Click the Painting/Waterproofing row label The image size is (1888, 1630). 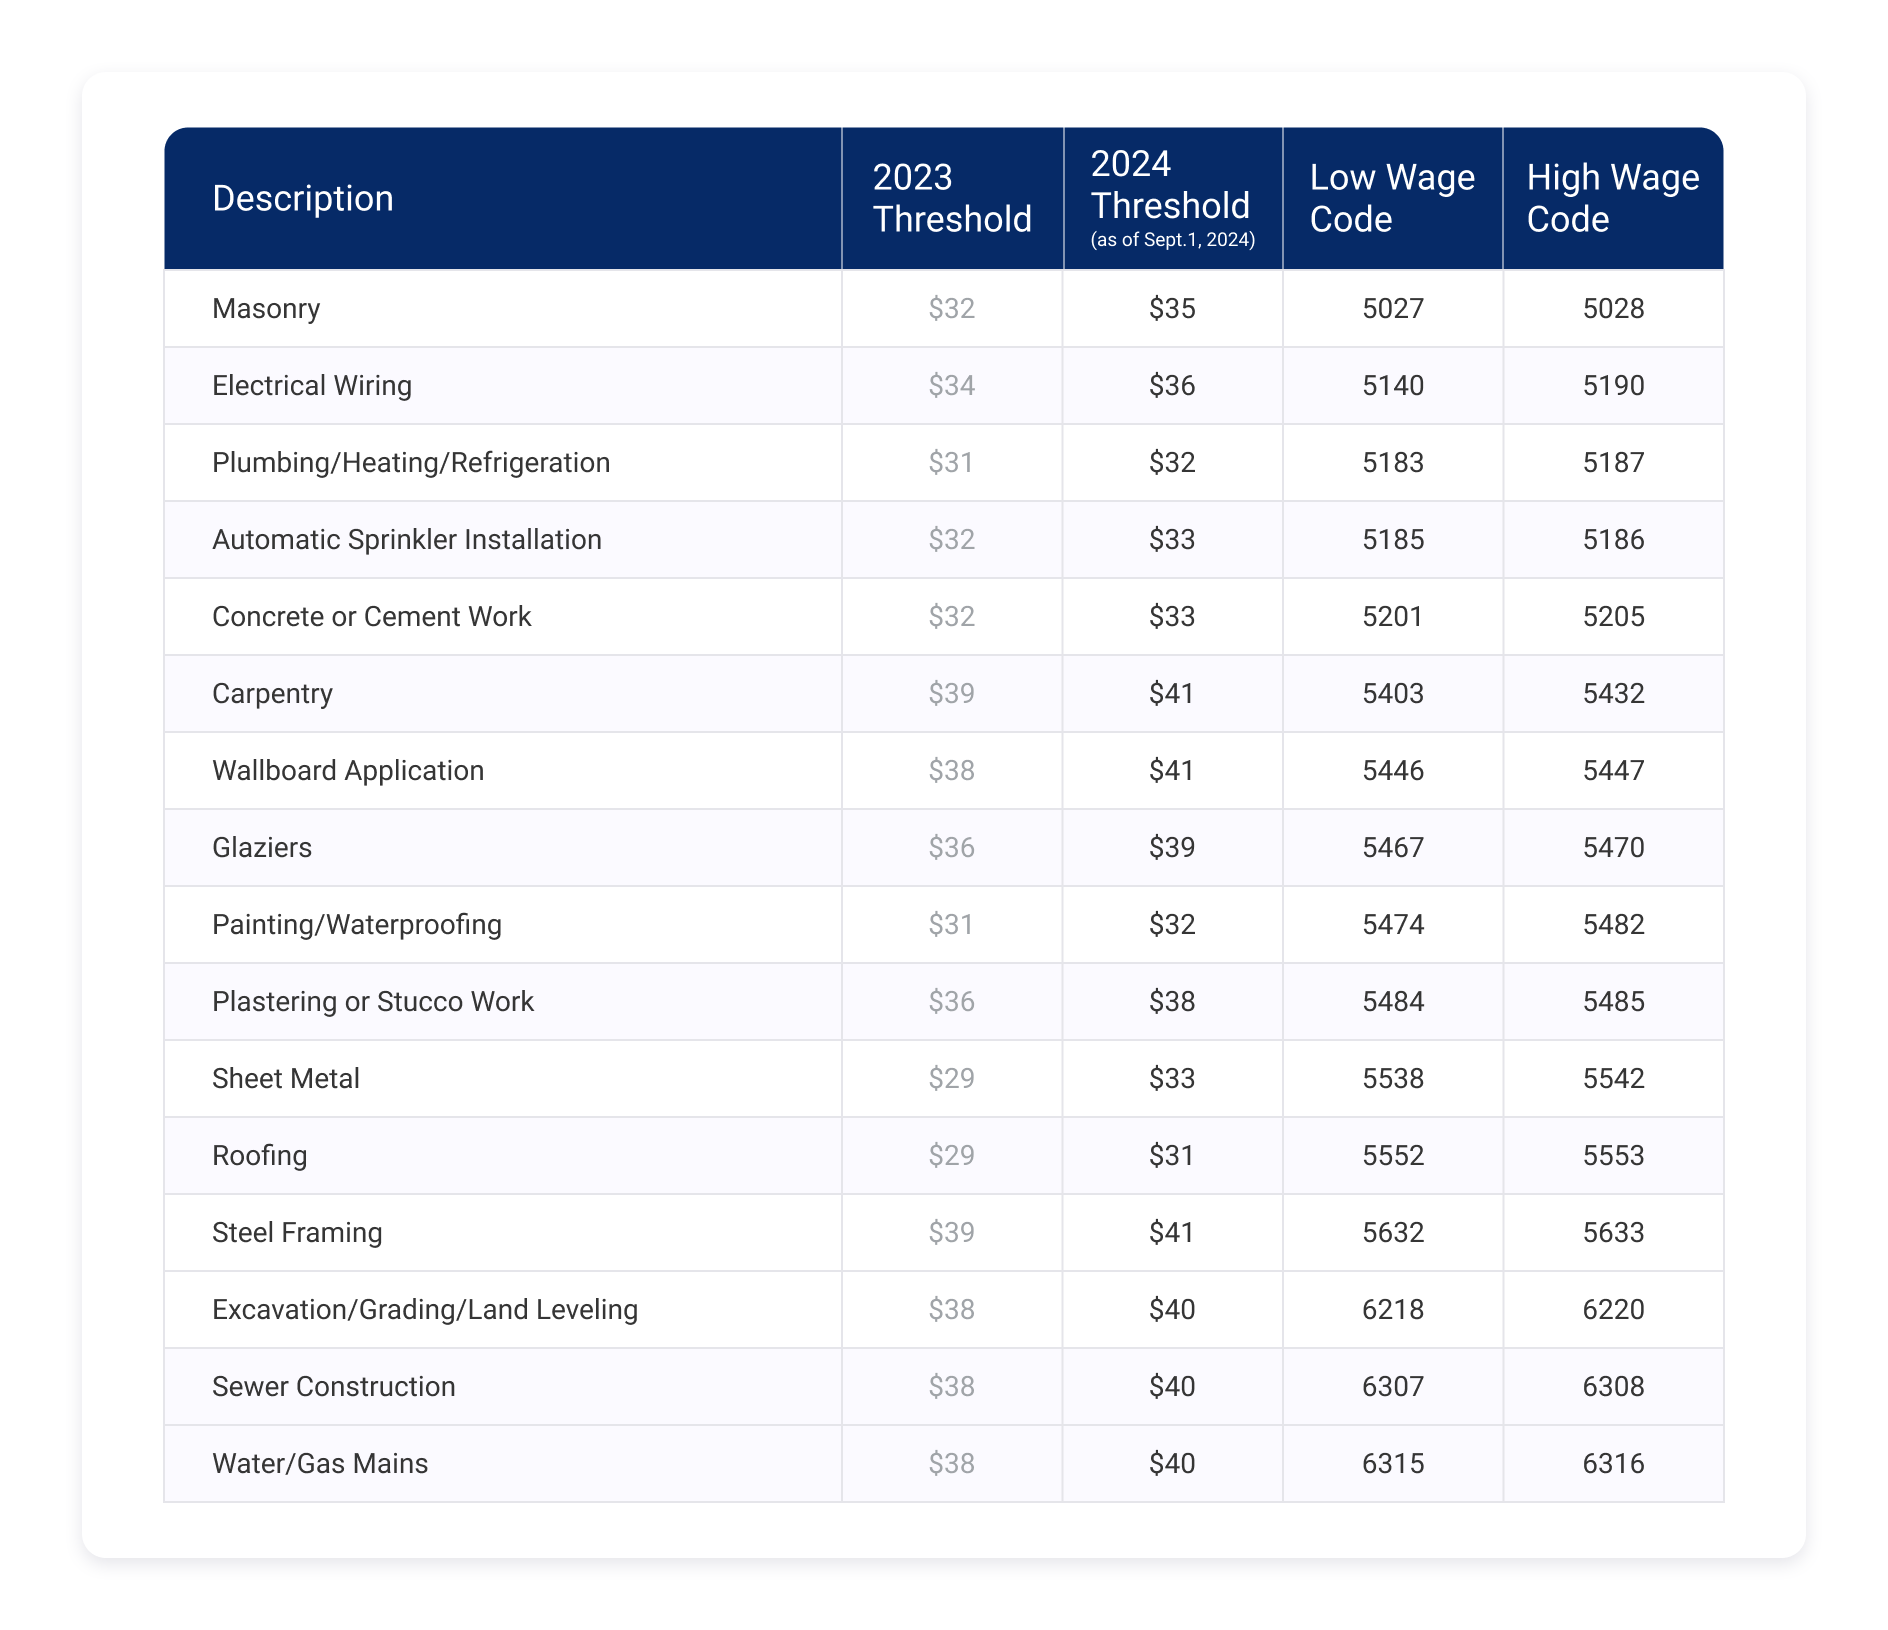coord(357,924)
